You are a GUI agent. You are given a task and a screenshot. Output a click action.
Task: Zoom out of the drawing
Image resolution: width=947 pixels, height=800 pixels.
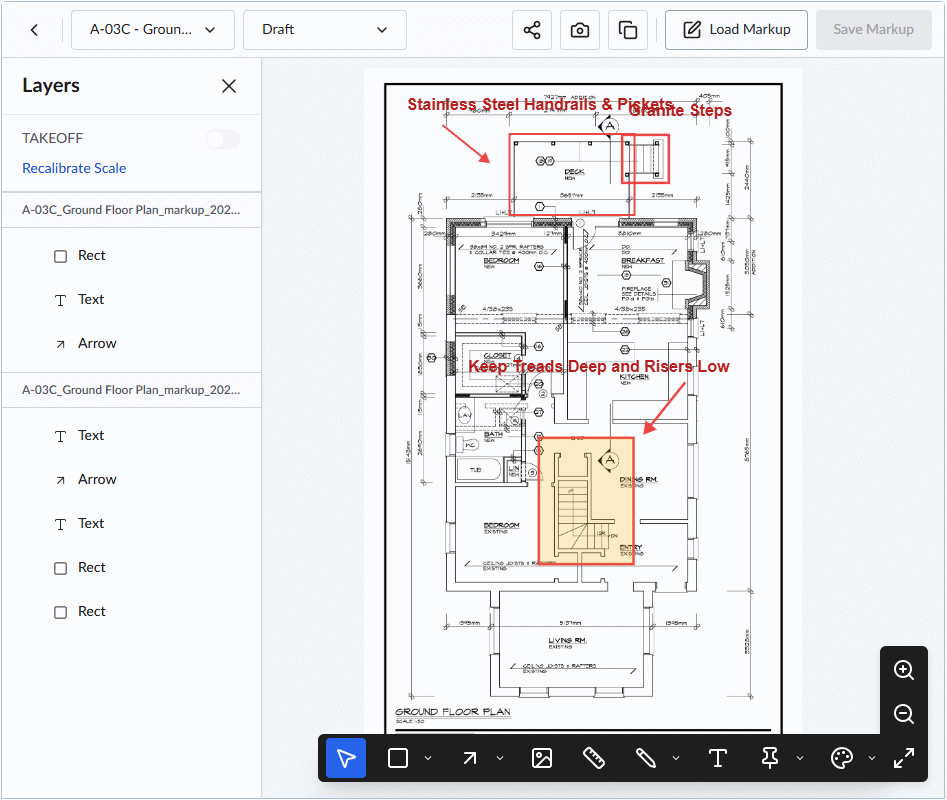coord(904,714)
